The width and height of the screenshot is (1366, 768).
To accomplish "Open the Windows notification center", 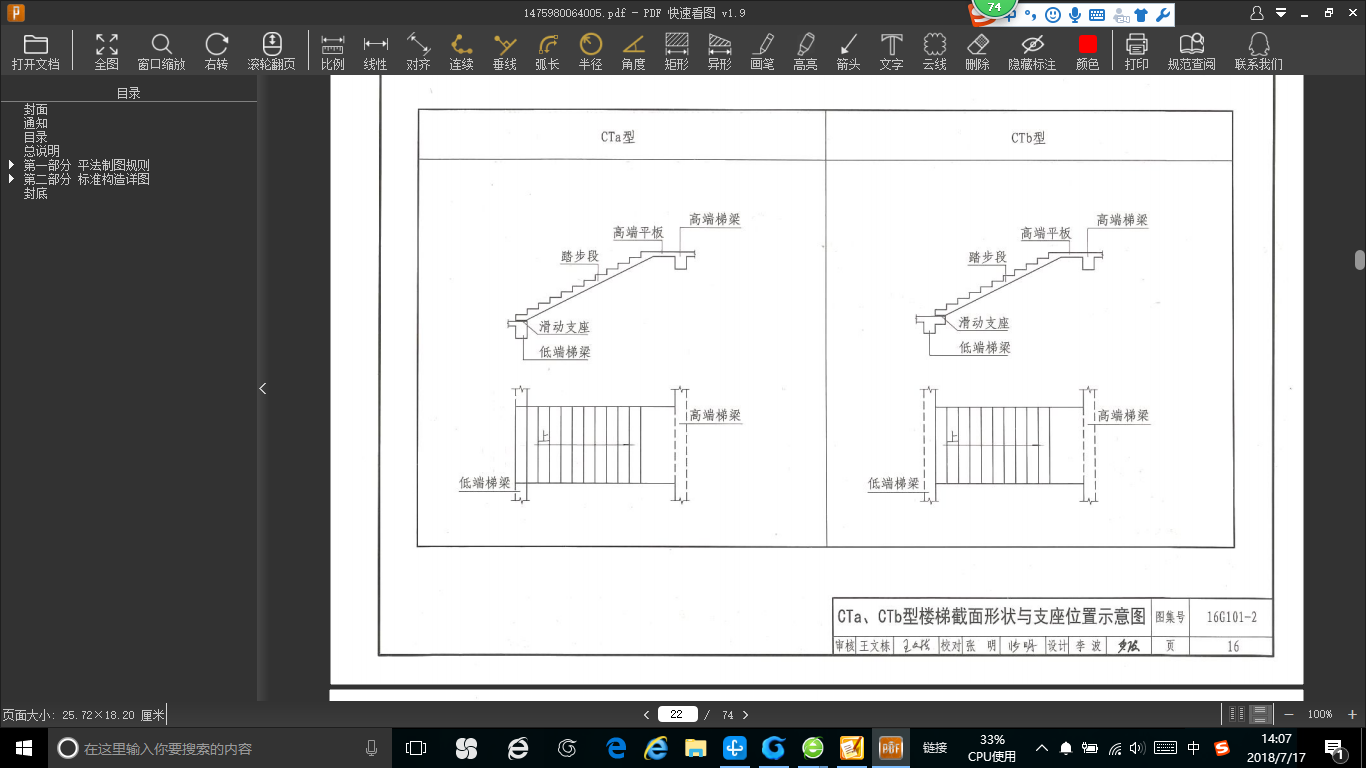I will point(1334,747).
